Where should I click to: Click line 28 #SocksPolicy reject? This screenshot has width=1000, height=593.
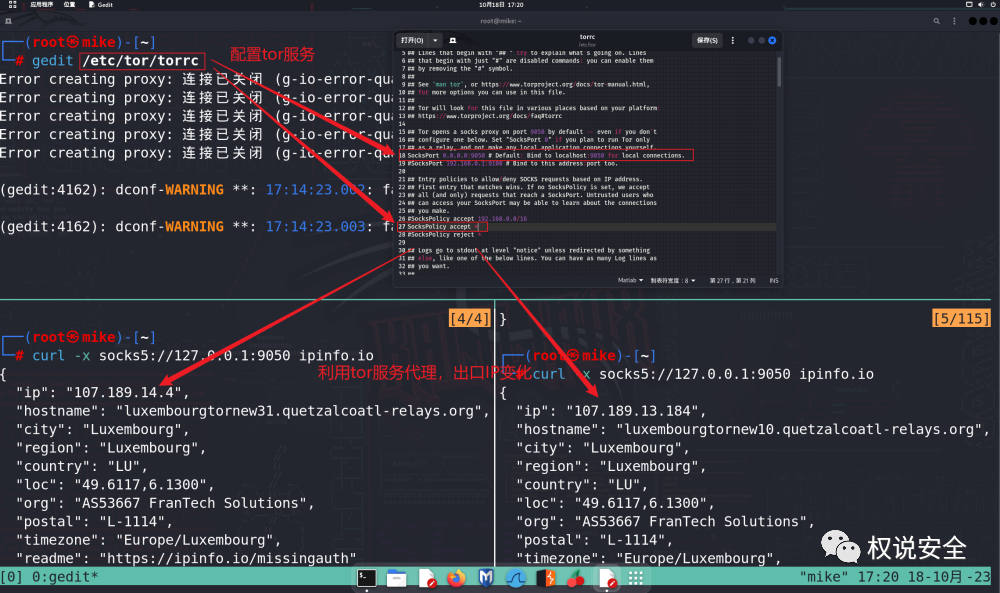(x=443, y=235)
